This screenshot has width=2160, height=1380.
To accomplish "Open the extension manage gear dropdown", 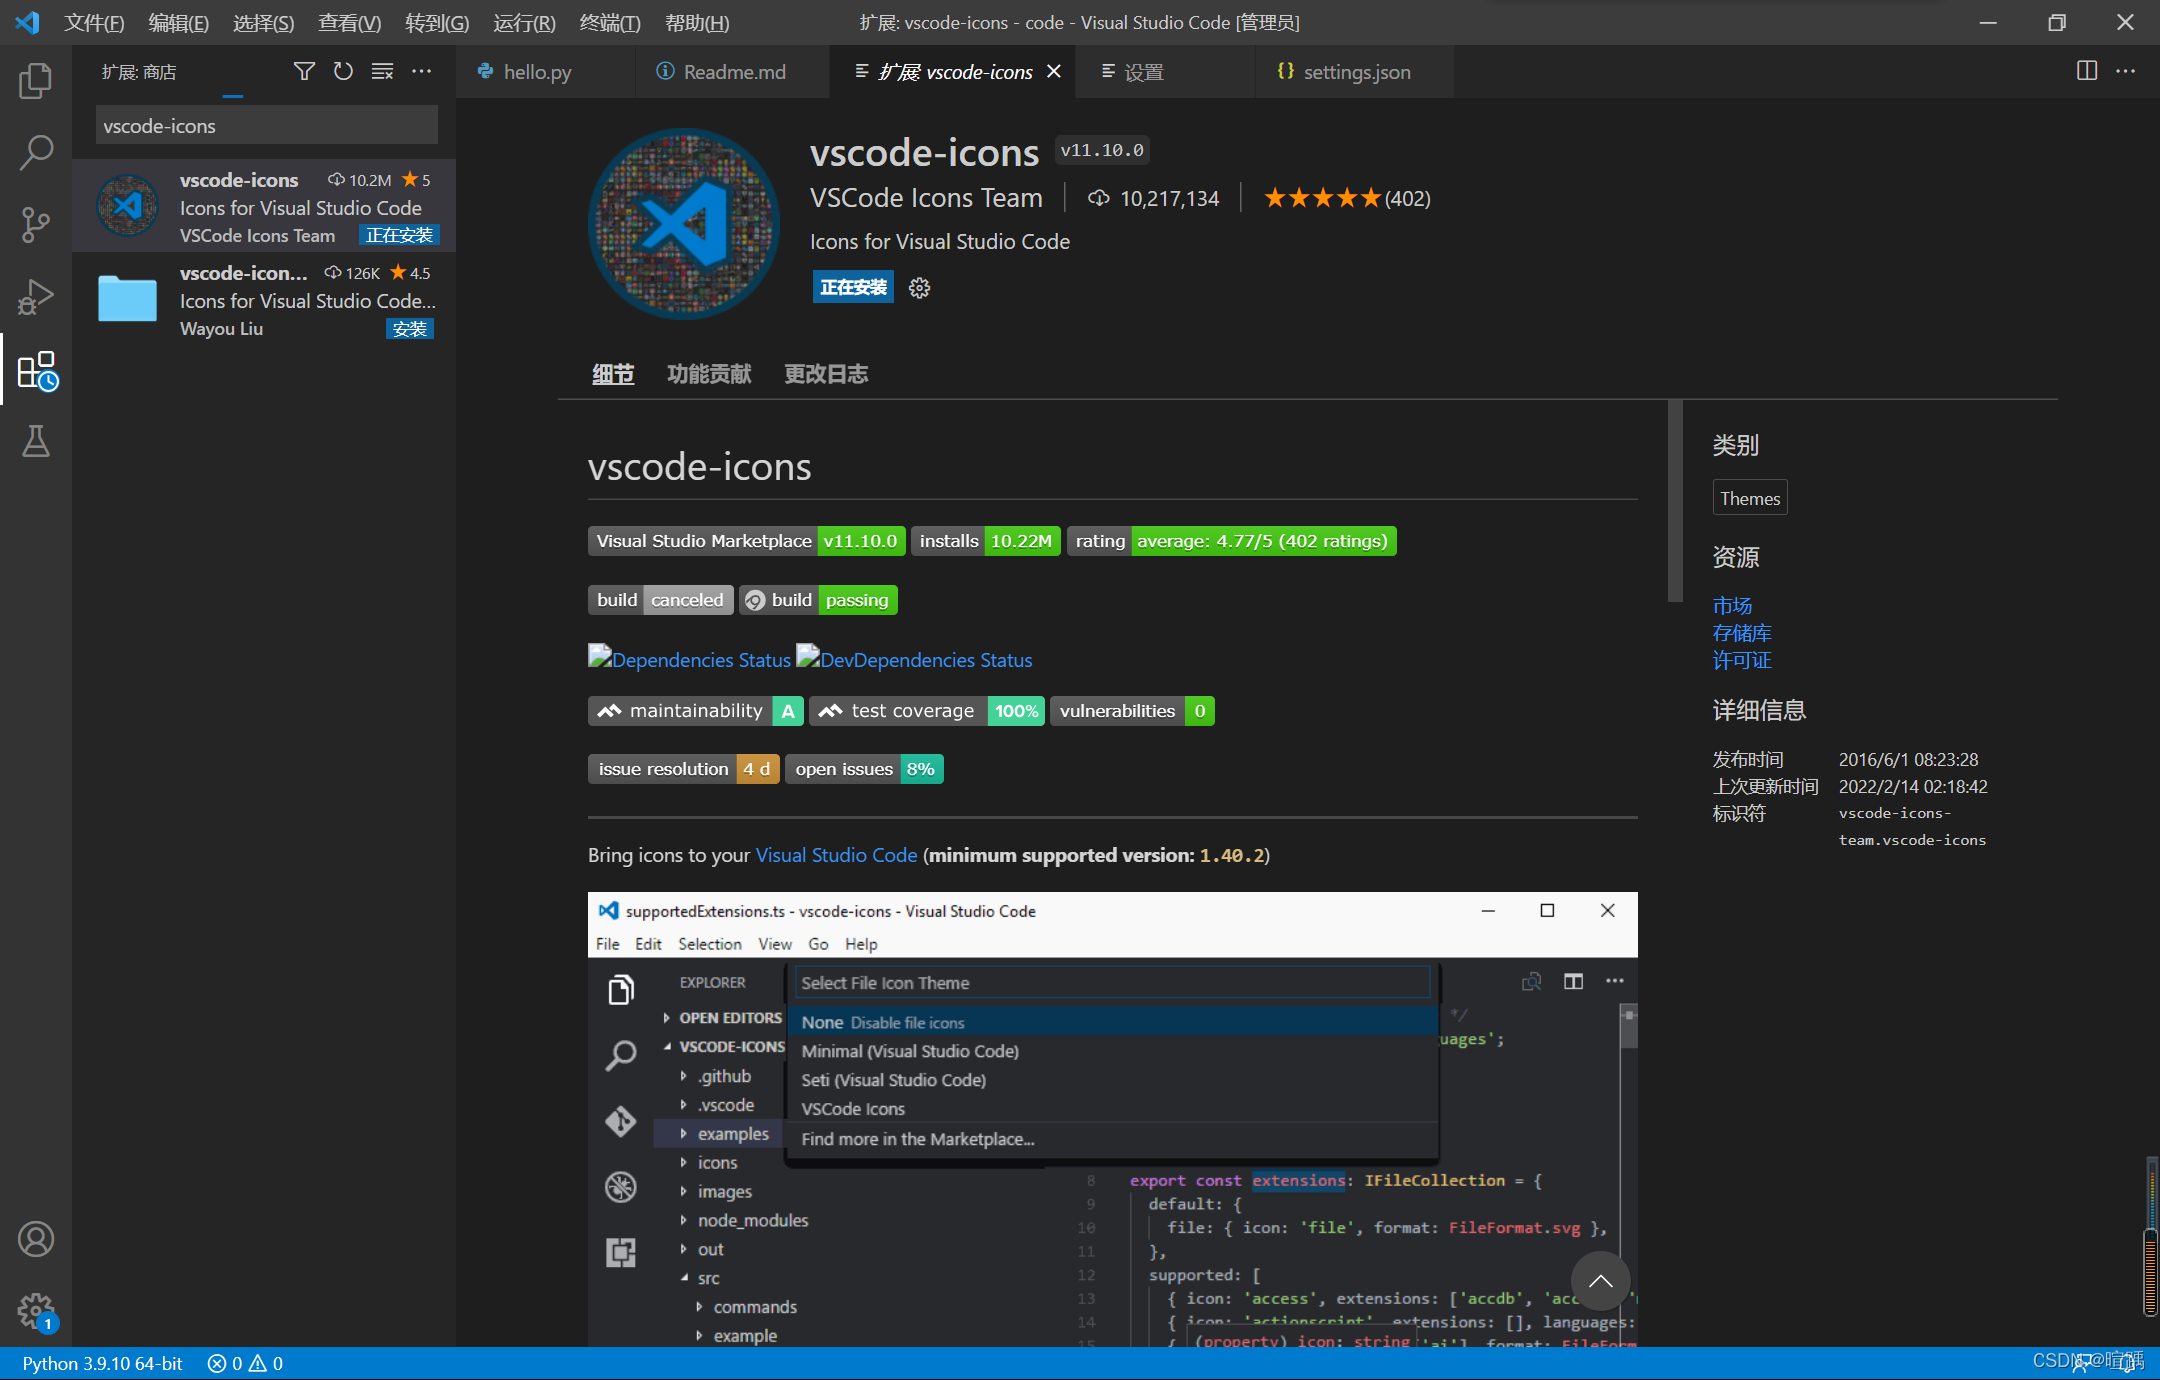I will (919, 288).
